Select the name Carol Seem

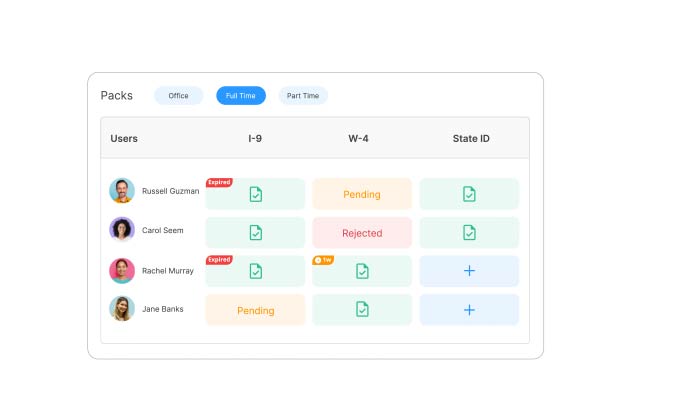(x=162, y=230)
